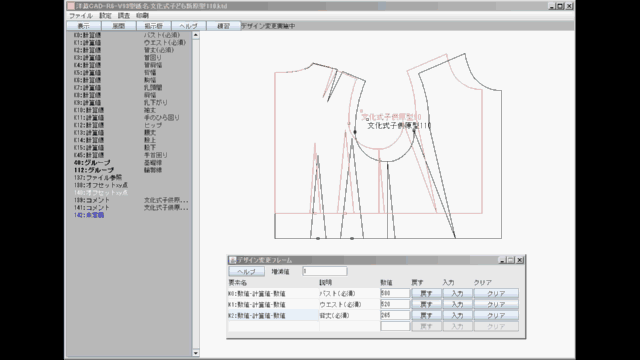Click クリア for the 背丈(必須) row

[496, 315]
